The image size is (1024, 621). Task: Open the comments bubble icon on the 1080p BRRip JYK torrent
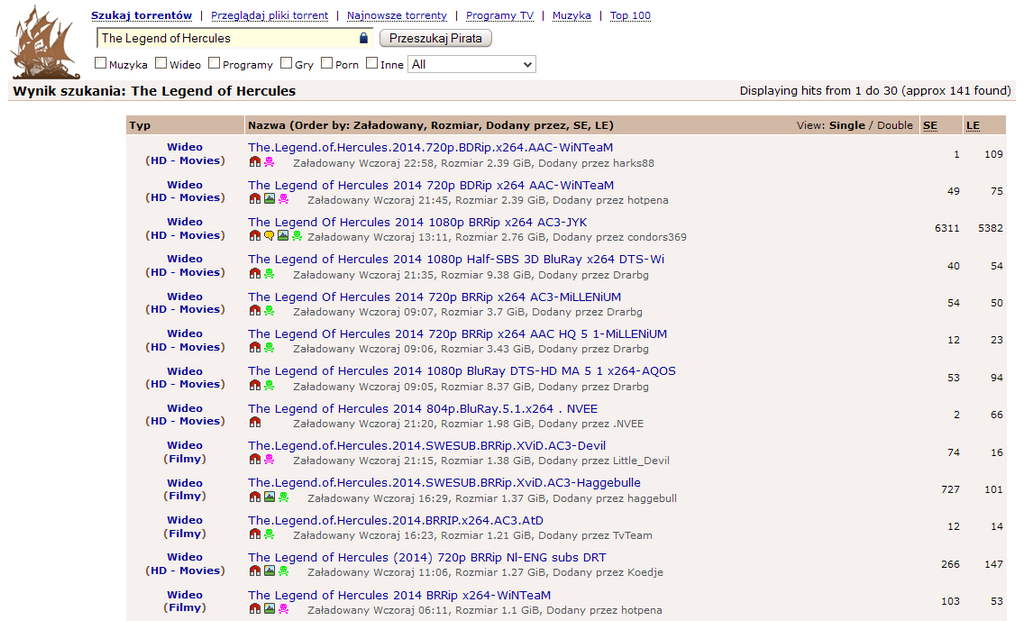267,235
